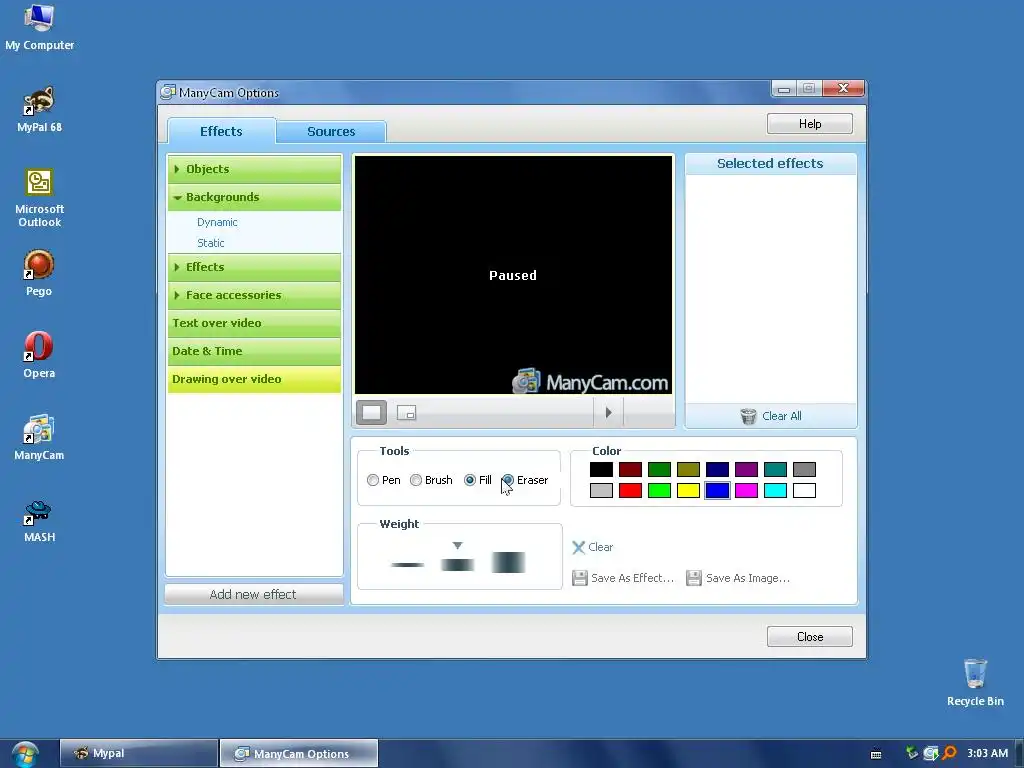Open My Computer desktop icon
This screenshot has height=768, width=1024.
click(39, 27)
